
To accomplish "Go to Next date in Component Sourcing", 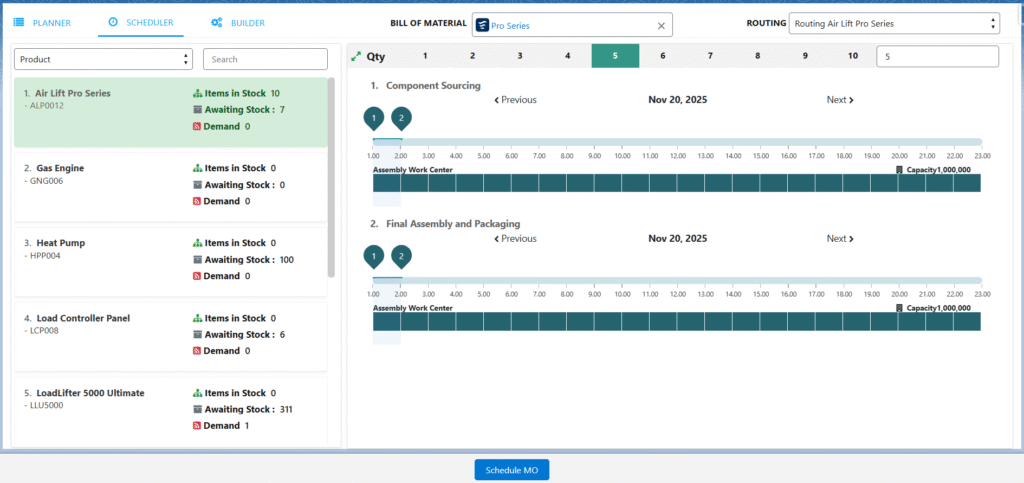I will click(x=840, y=100).
